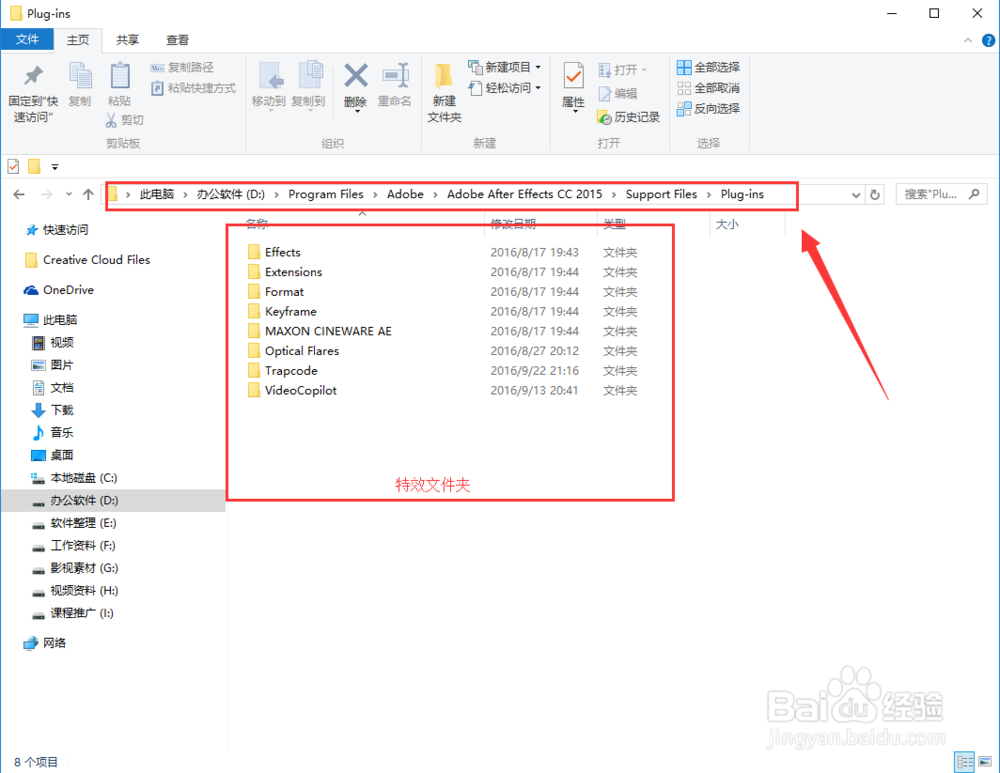The height and width of the screenshot is (773, 1000).
Task: Select the Optical Flares folder
Action: pyautogui.click(x=302, y=351)
